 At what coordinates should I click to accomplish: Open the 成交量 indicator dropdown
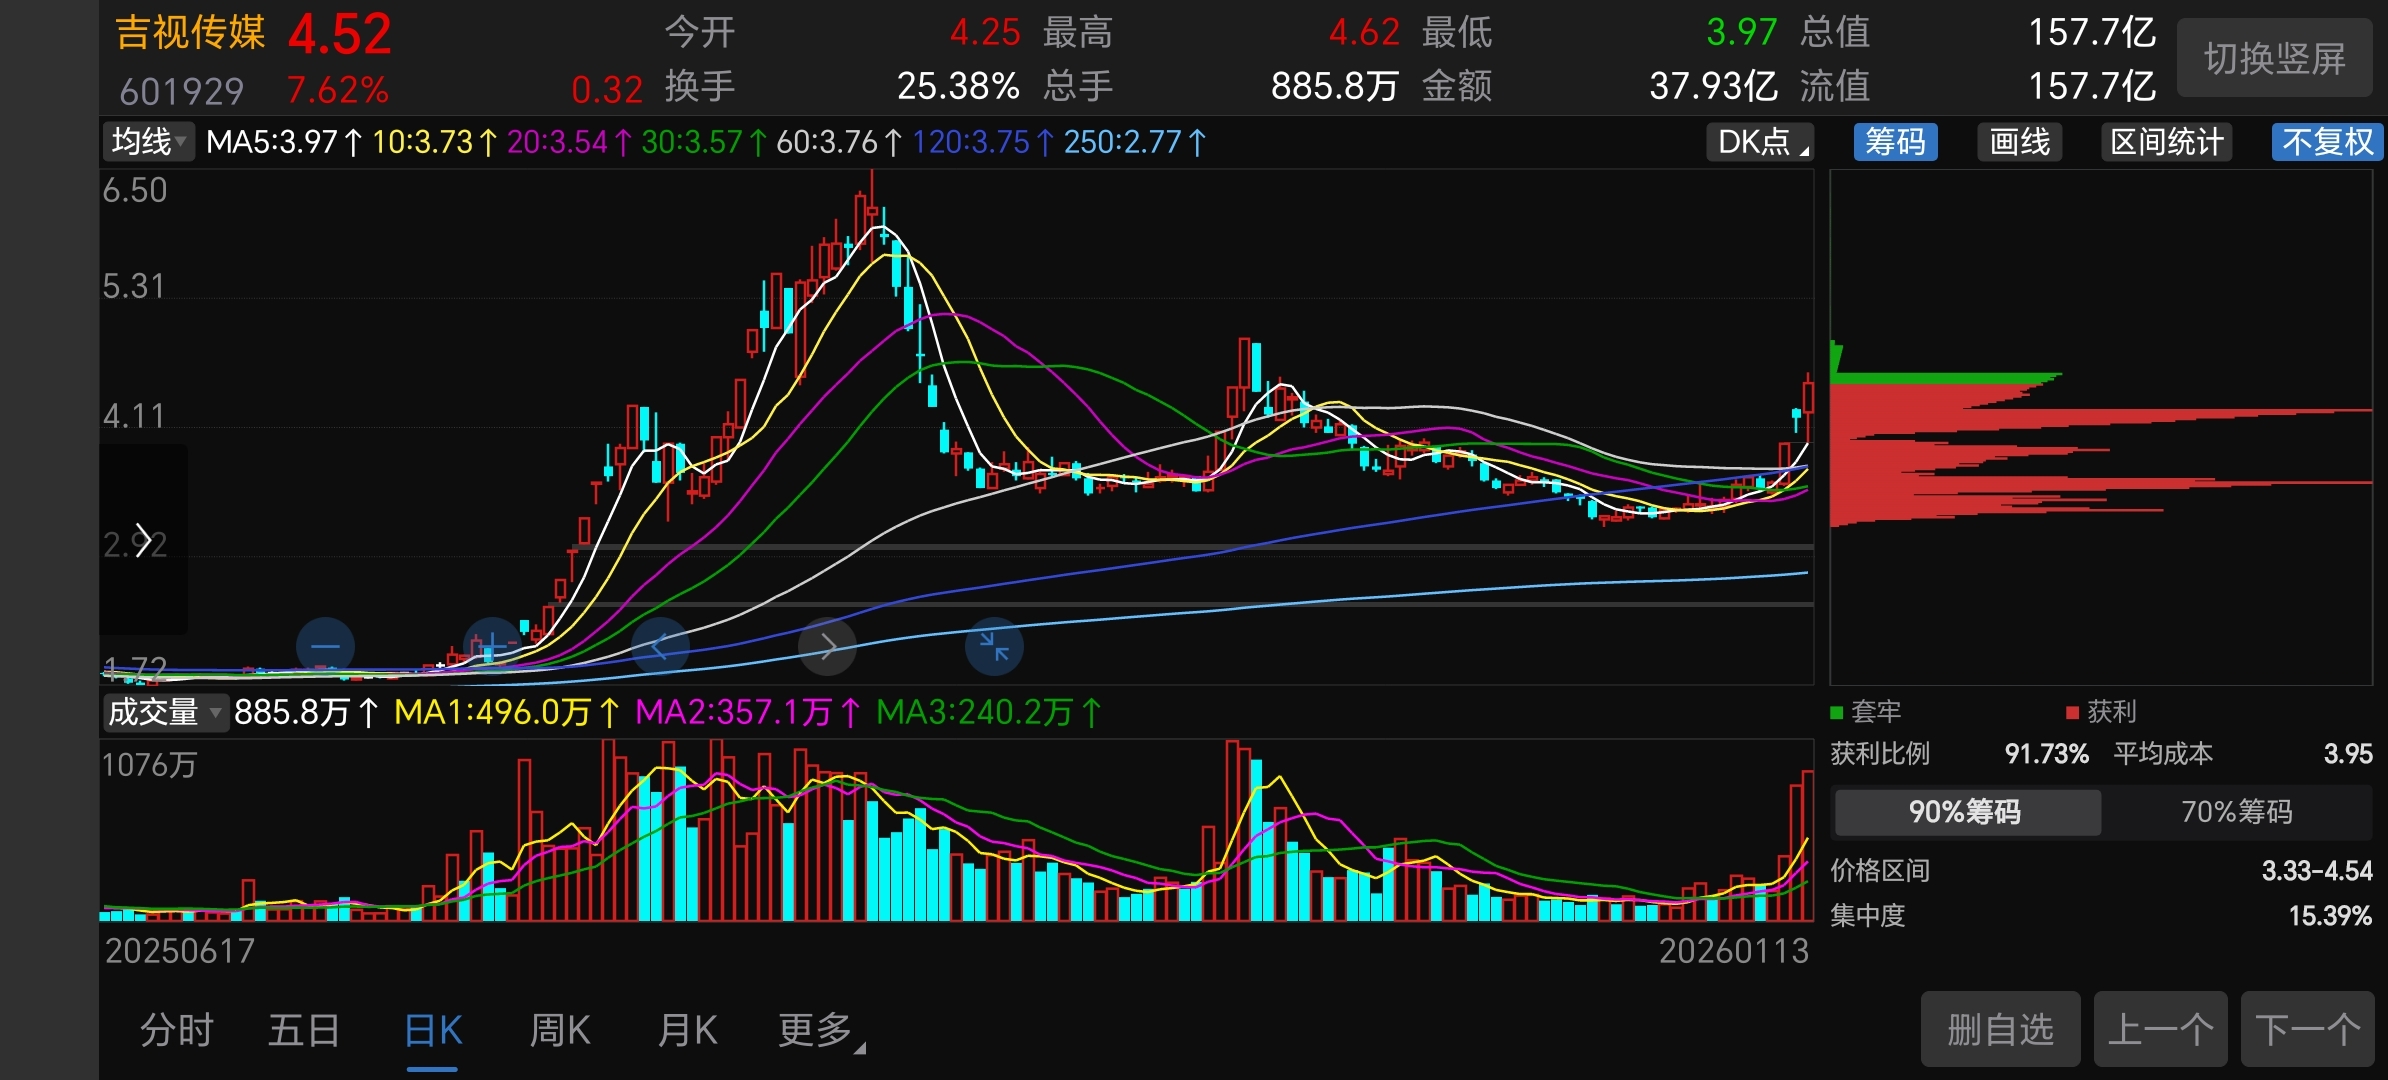pyautogui.click(x=165, y=712)
